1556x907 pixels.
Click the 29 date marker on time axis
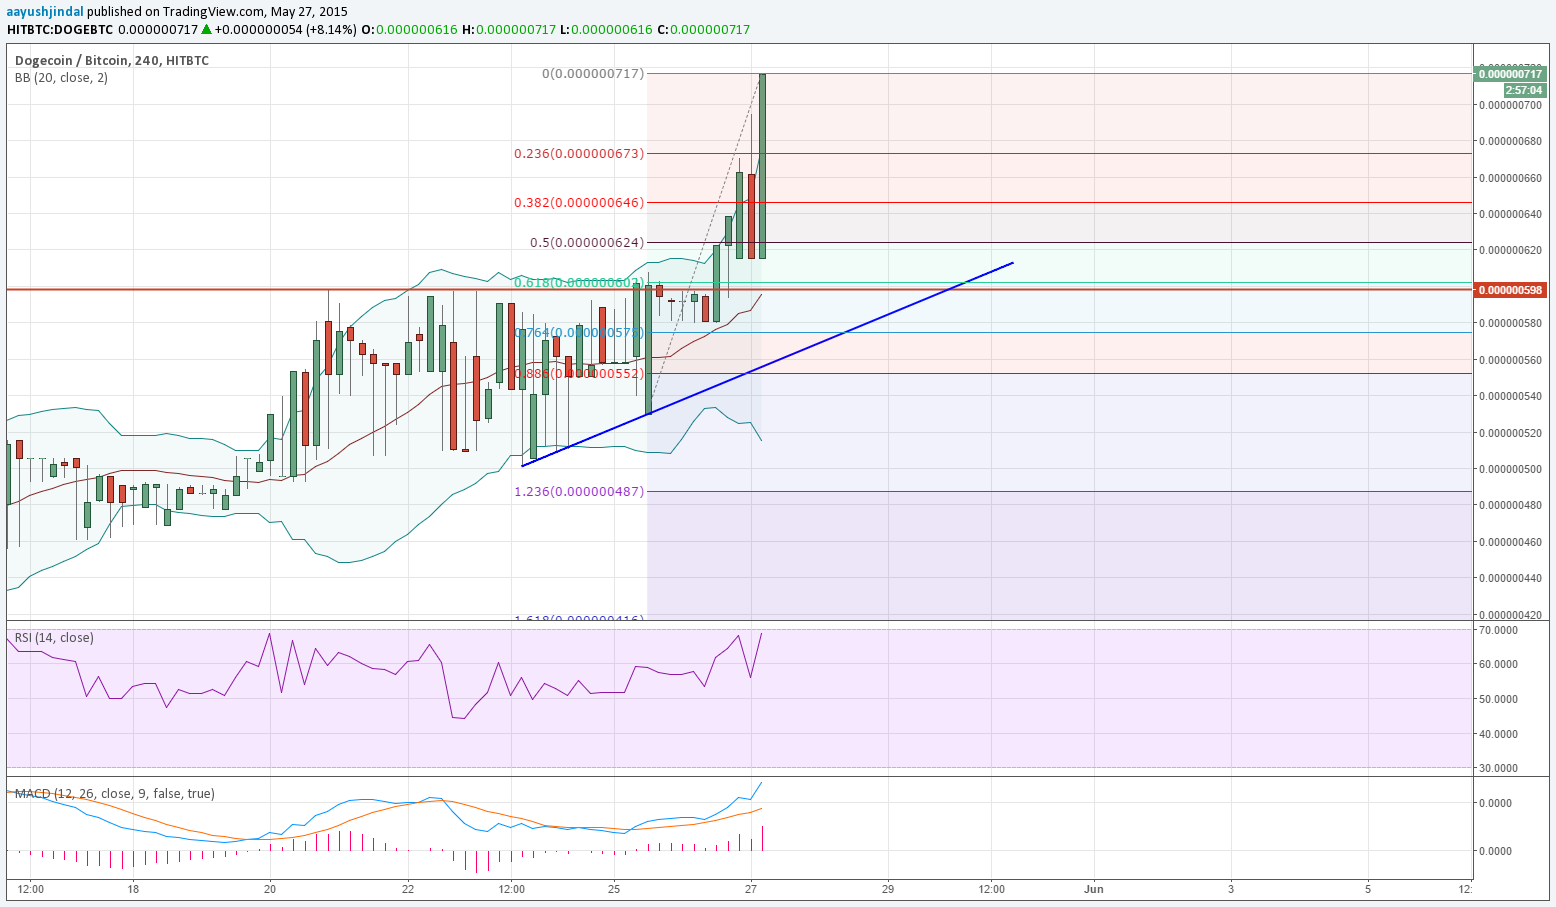click(x=888, y=888)
